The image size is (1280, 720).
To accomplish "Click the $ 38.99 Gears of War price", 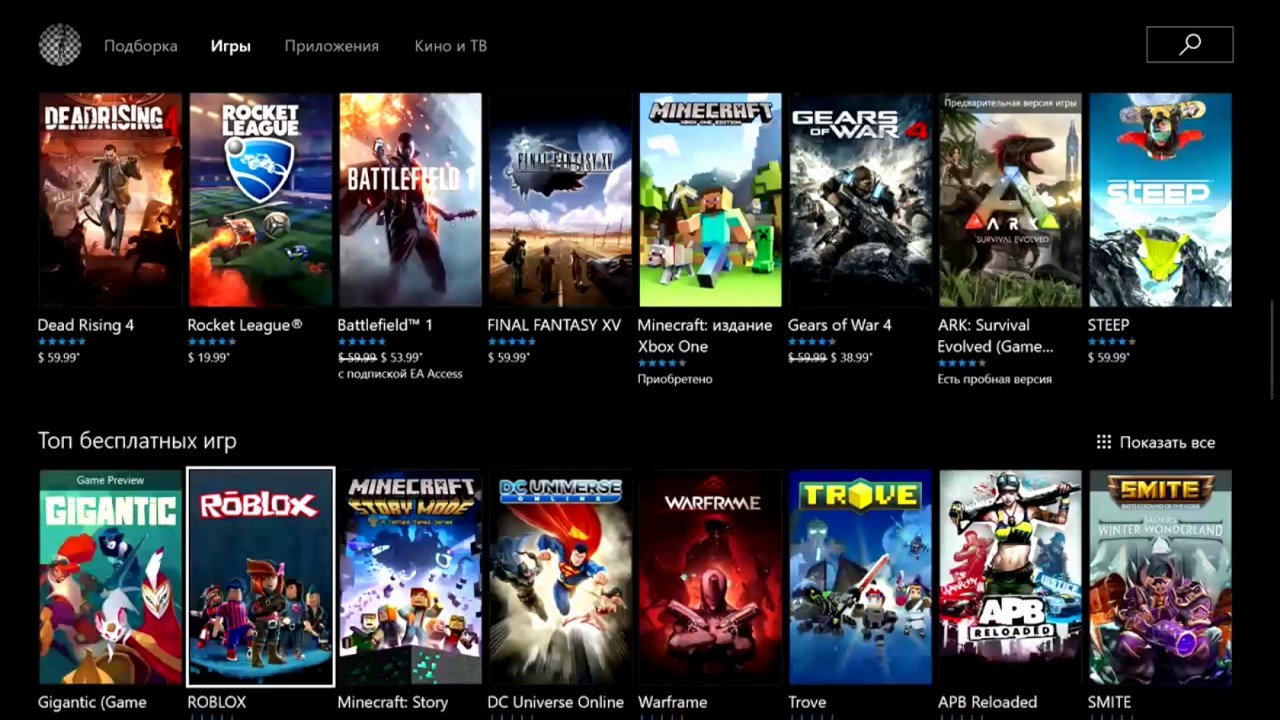I will click(x=852, y=358).
